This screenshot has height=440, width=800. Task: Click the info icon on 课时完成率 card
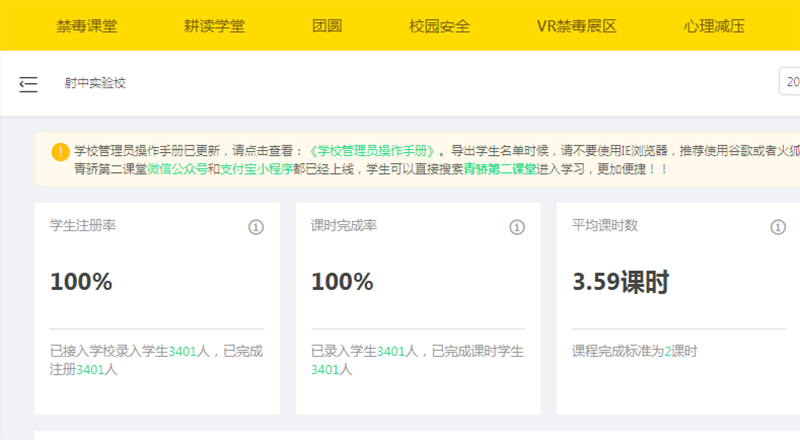517,227
